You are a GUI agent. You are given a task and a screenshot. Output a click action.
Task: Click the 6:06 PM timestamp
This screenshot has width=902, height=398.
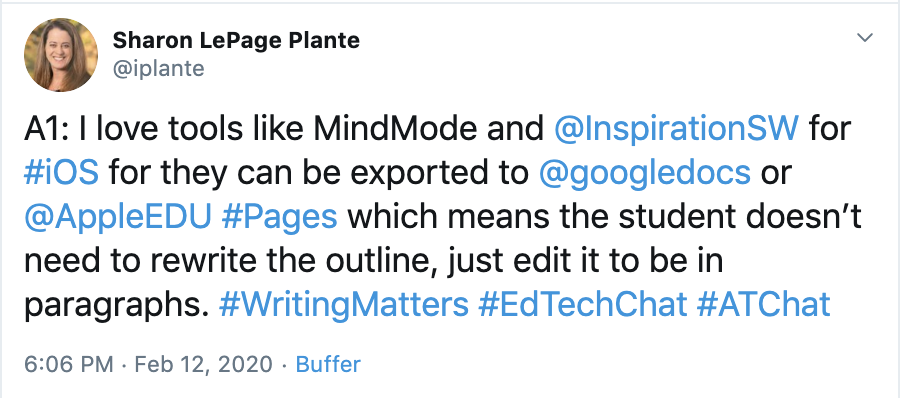[69, 365]
